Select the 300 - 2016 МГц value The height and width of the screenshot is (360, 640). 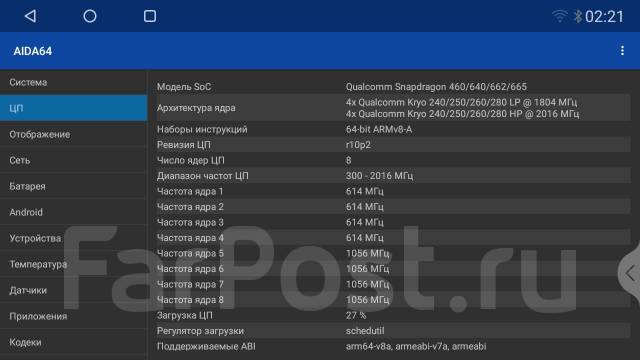379,176
